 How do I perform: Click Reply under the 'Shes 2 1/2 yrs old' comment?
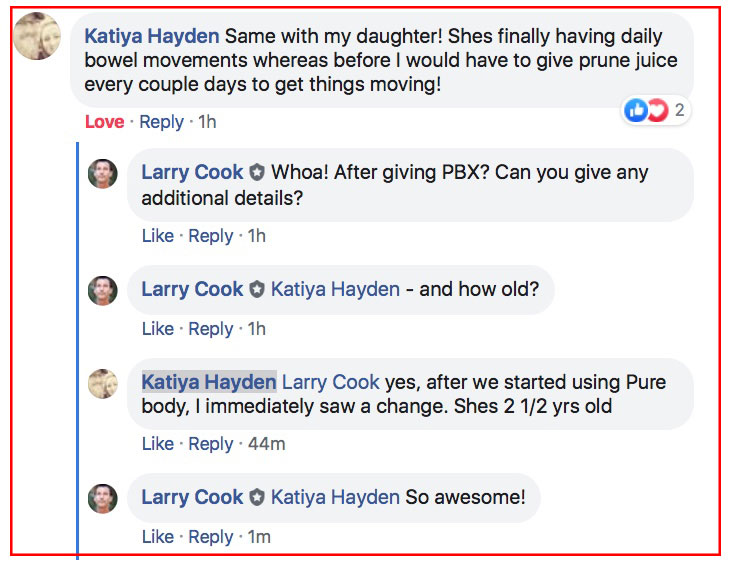210,444
